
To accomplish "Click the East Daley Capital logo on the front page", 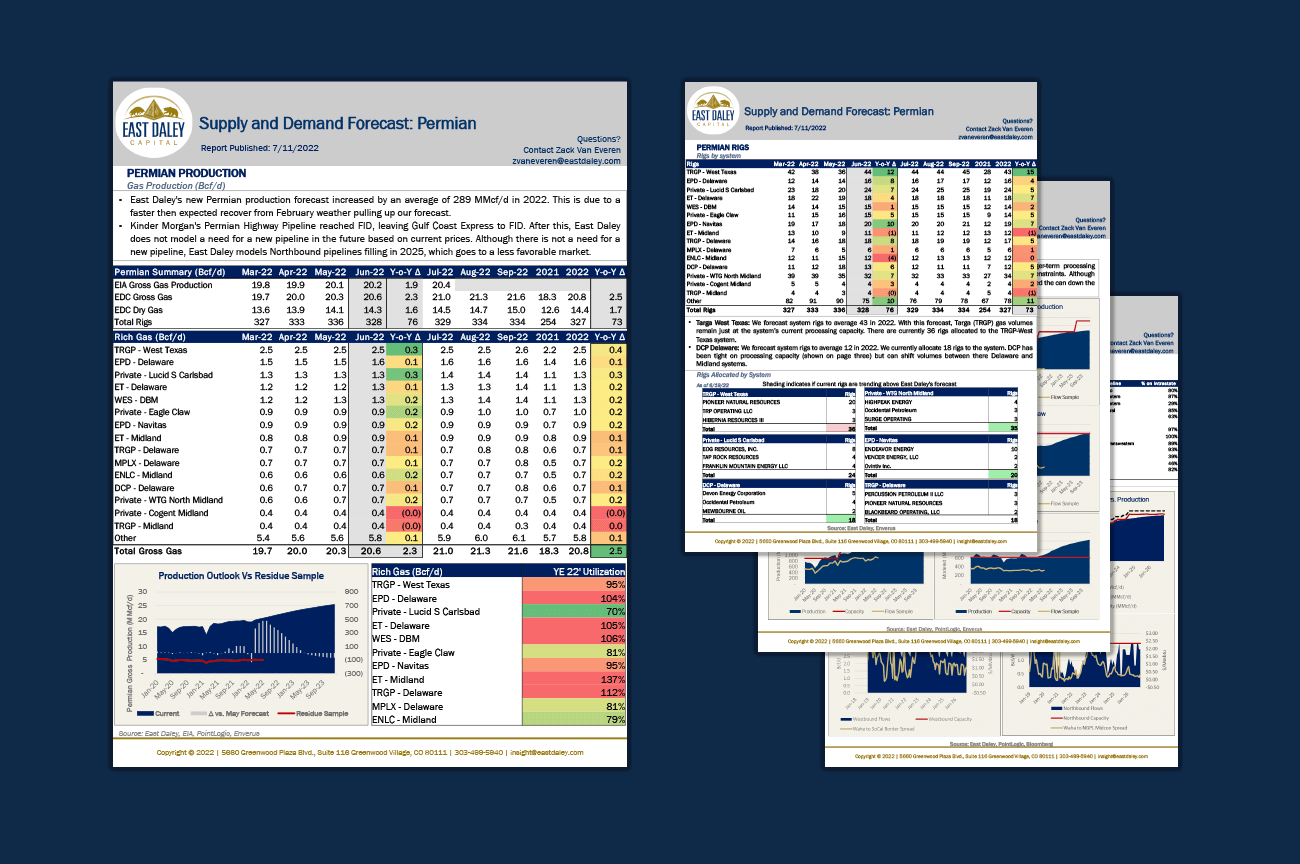I will tap(152, 124).
